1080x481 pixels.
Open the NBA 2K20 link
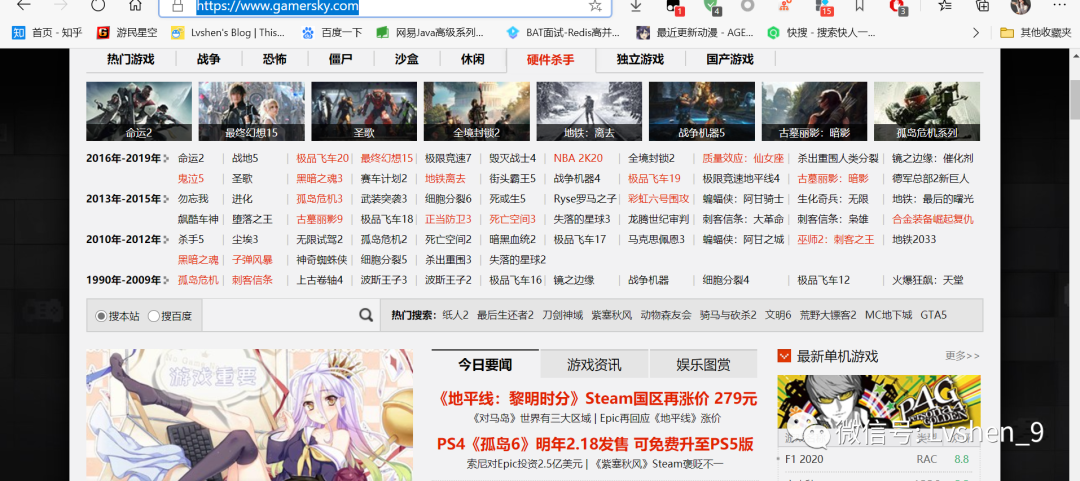click(578, 158)
